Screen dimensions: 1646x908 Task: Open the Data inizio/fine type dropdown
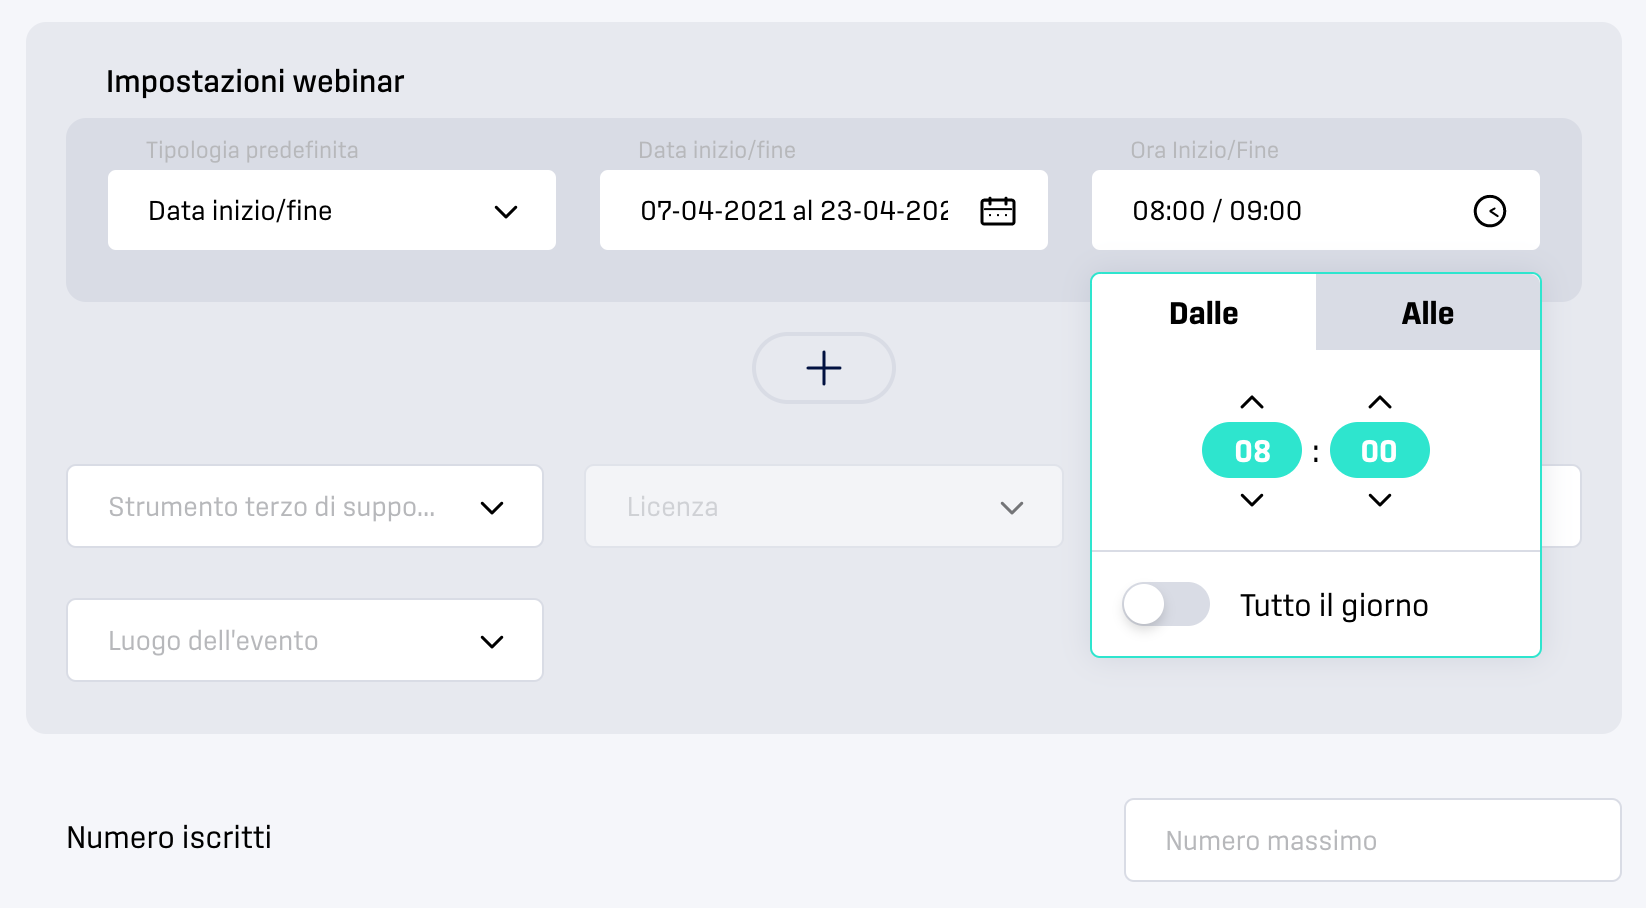(331, 210)
